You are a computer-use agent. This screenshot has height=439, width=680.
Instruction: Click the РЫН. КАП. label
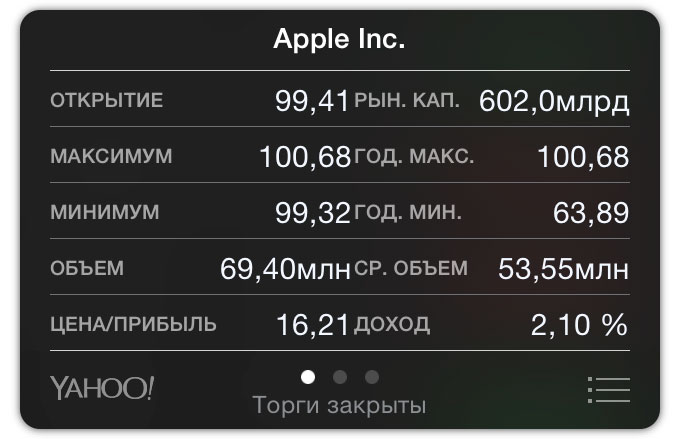(x=407, y=100)
